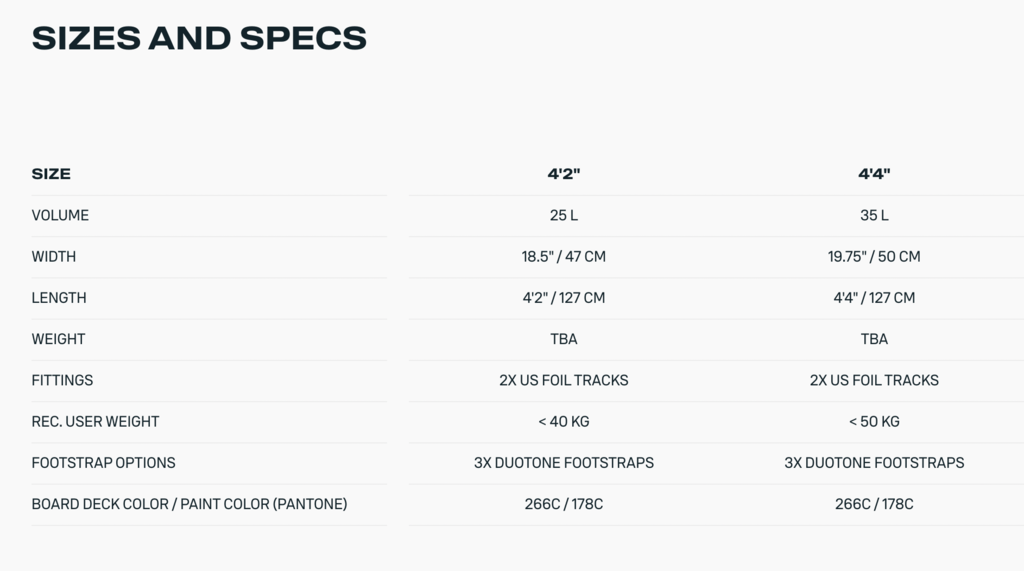
Task: Click the 4'2" / 127 CM length value
Action: click(564, 298)
